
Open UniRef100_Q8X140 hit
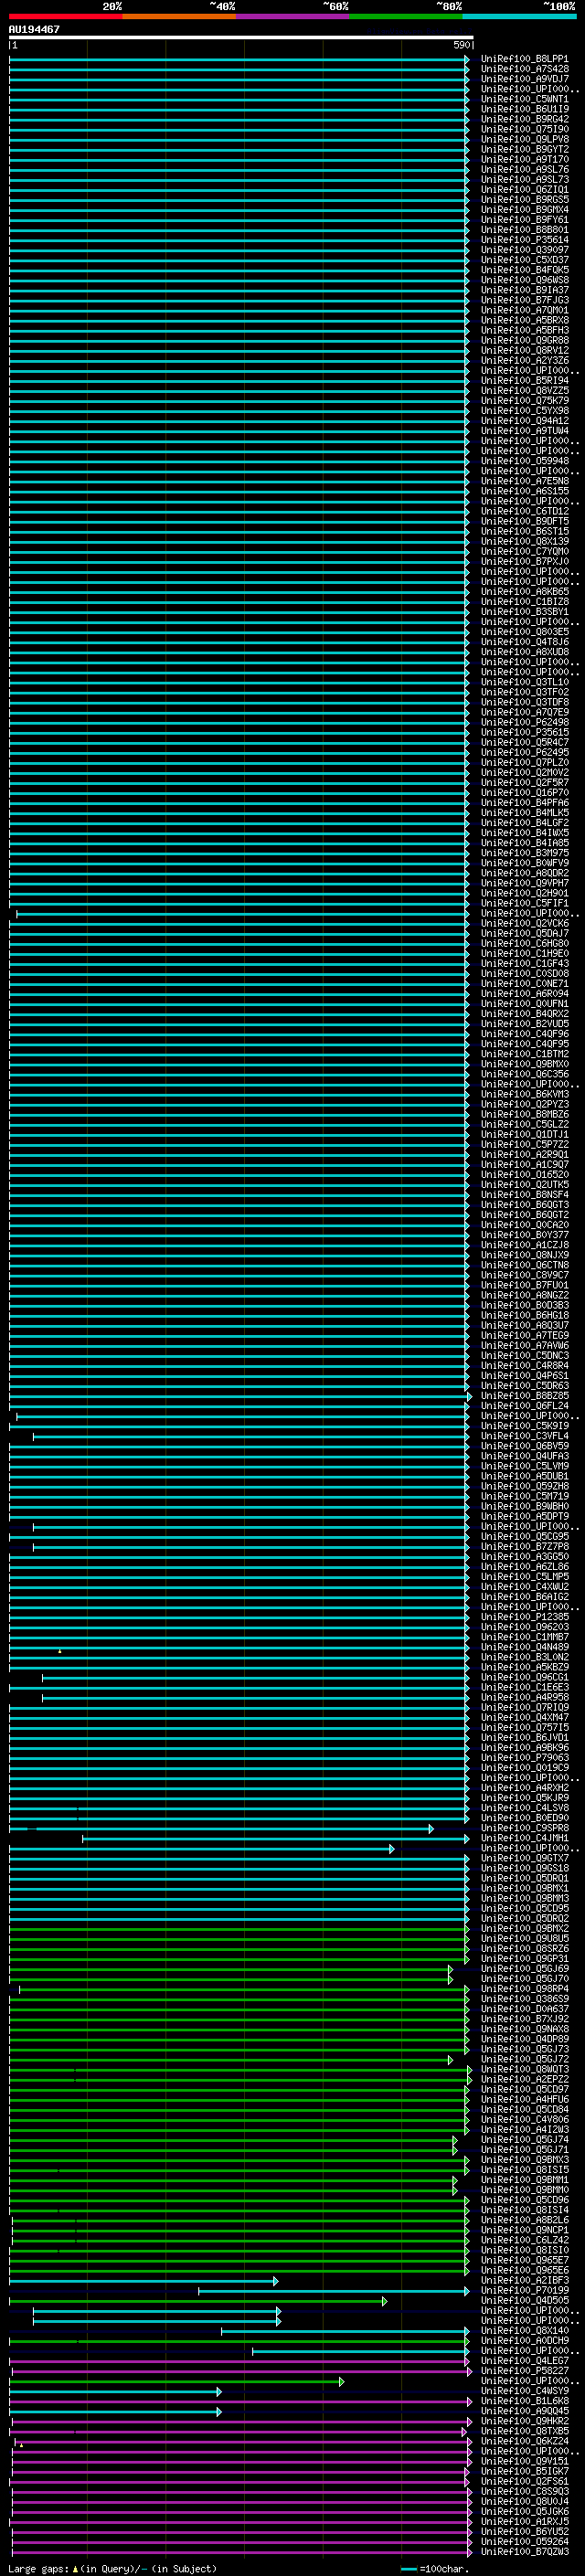[x=524, y=2331]
